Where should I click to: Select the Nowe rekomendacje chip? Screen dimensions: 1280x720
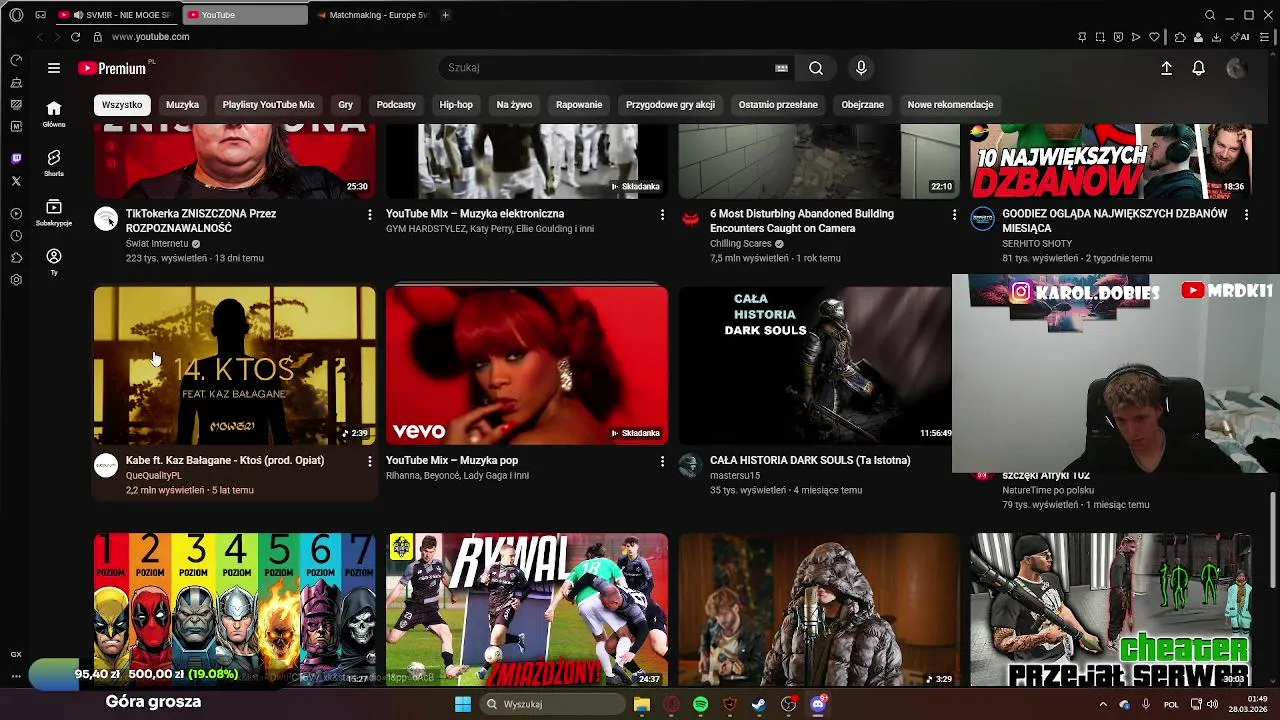tap(950, 105)
